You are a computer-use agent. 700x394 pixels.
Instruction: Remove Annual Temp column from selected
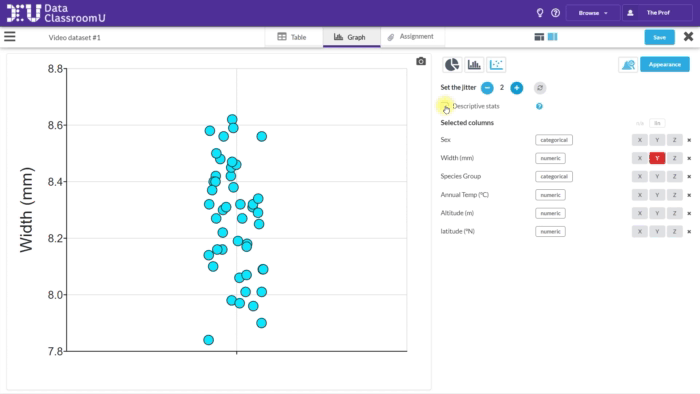(689, 195)
